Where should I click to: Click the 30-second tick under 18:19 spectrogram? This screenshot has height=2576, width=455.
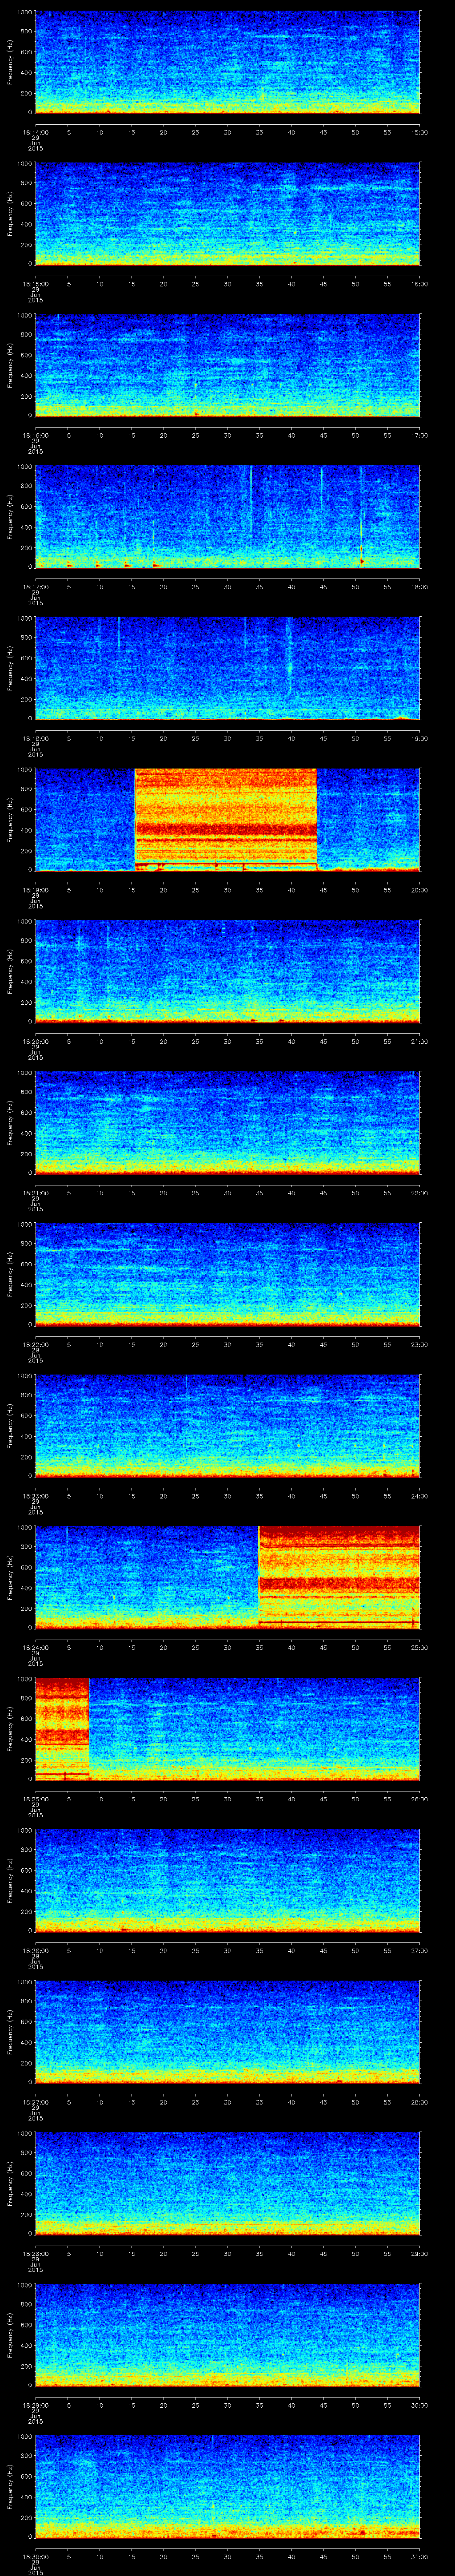click(227, 890)
